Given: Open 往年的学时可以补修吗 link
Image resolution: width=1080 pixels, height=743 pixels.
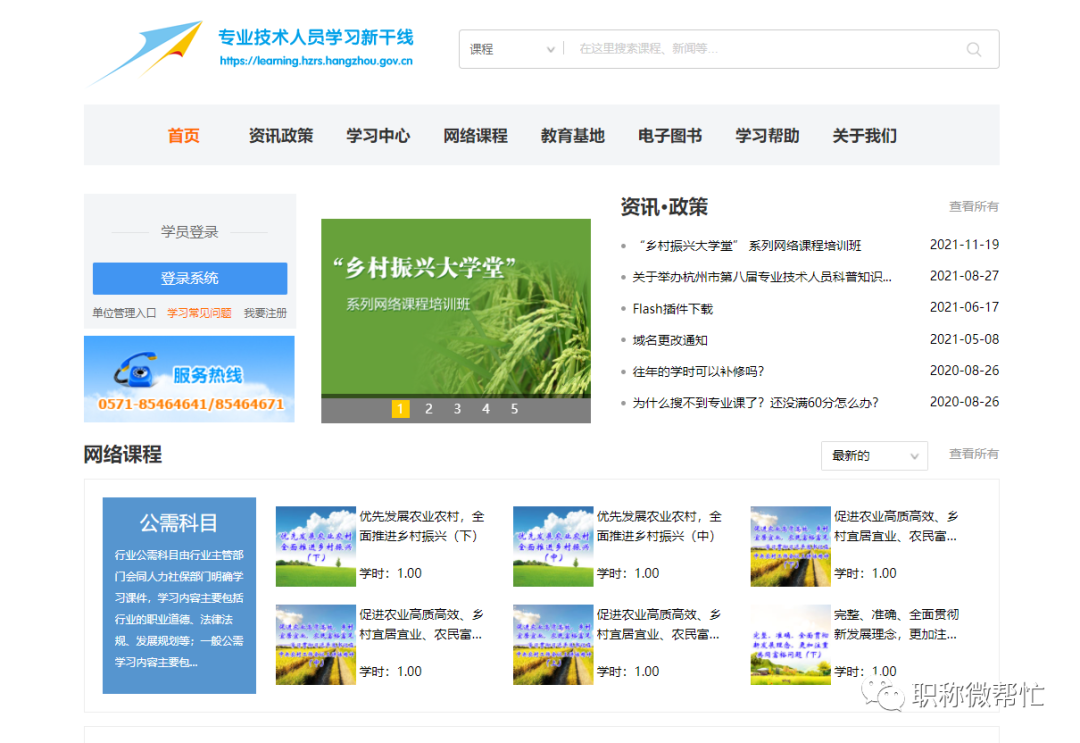Looking at the screenshot, I should point(698,372).
